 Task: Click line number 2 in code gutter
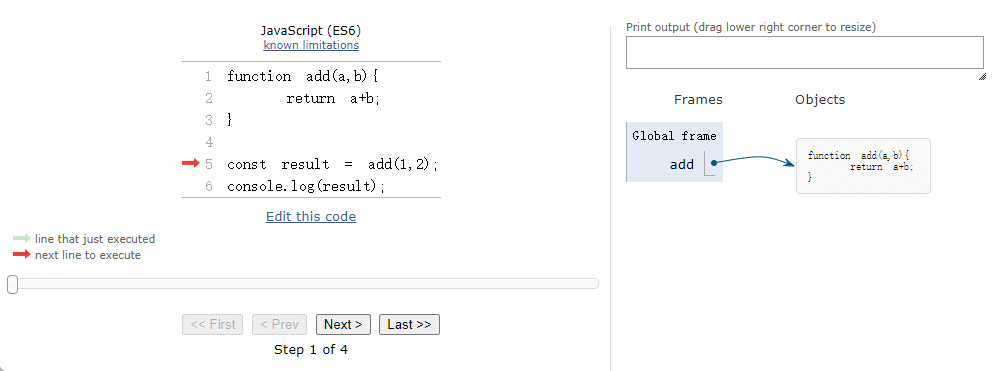[x=209, y=98]
